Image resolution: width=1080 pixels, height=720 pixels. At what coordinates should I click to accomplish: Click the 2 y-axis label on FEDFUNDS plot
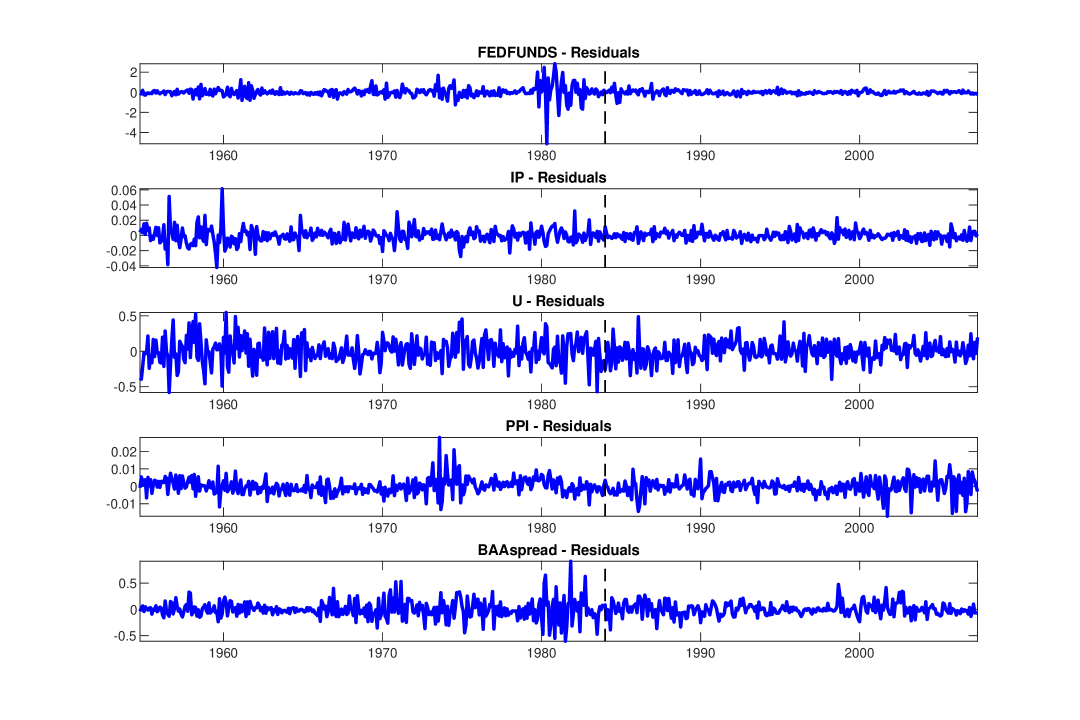134,72
